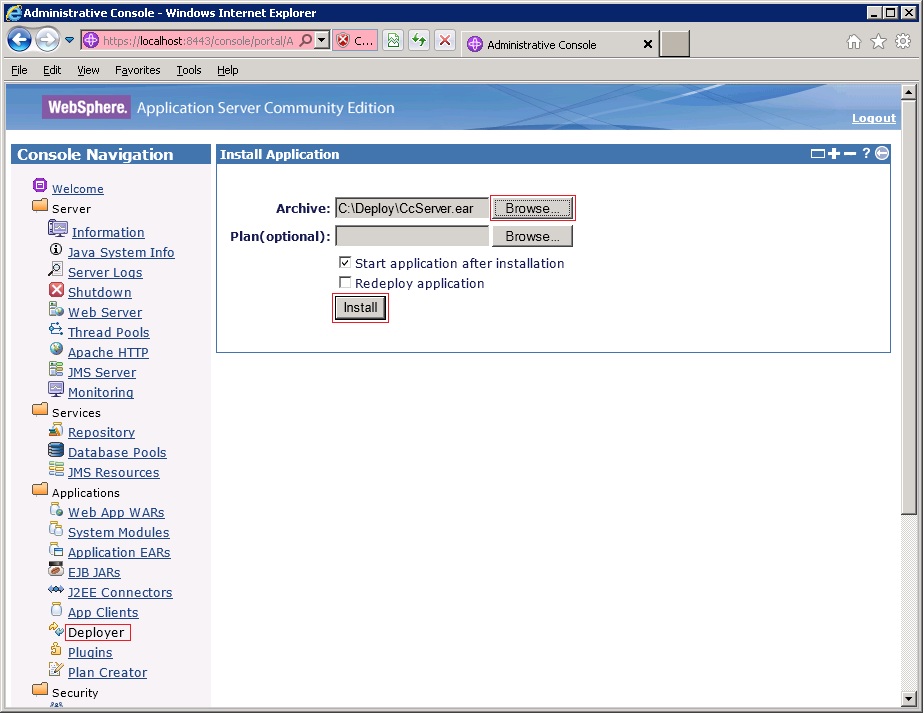924x713 pixels.
Task: Click the EJB JARs icon
Action: point(56,569)
